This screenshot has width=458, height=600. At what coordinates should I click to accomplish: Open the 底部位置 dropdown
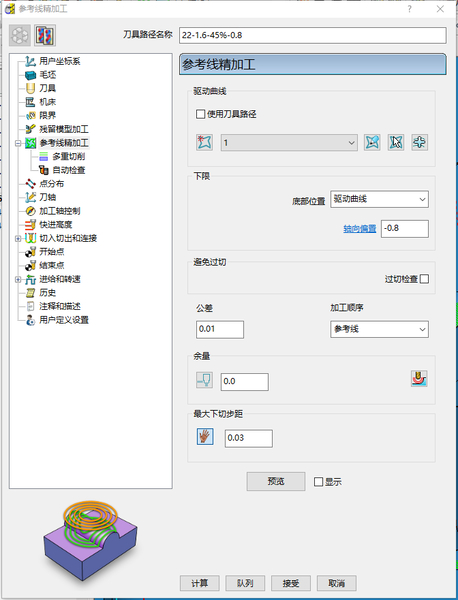[379, 199]
